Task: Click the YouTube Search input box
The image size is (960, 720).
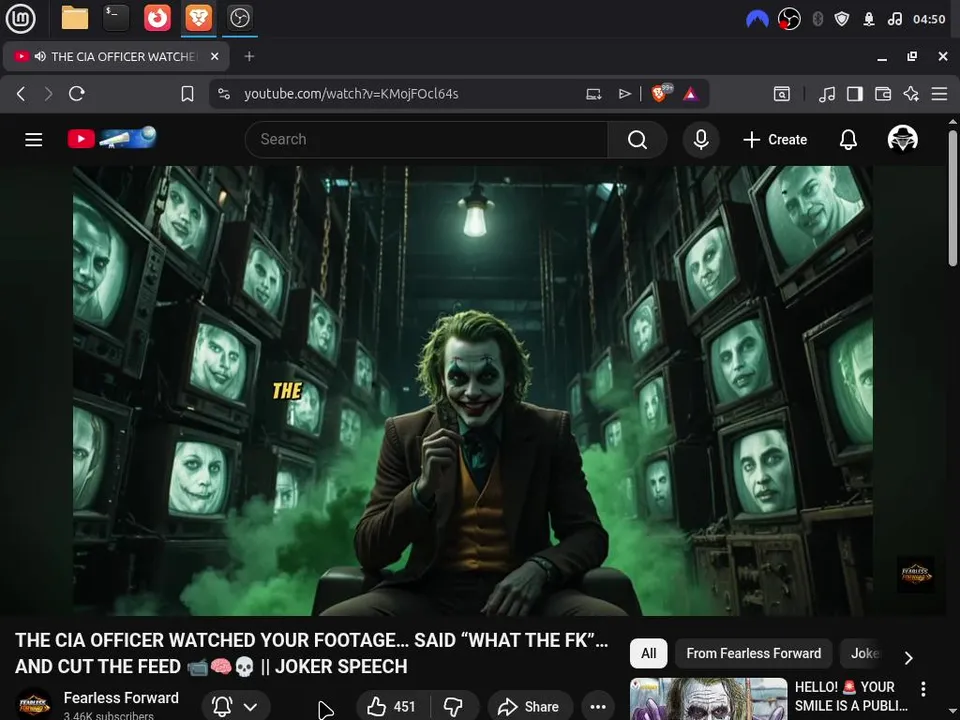Action: point(426,139)
